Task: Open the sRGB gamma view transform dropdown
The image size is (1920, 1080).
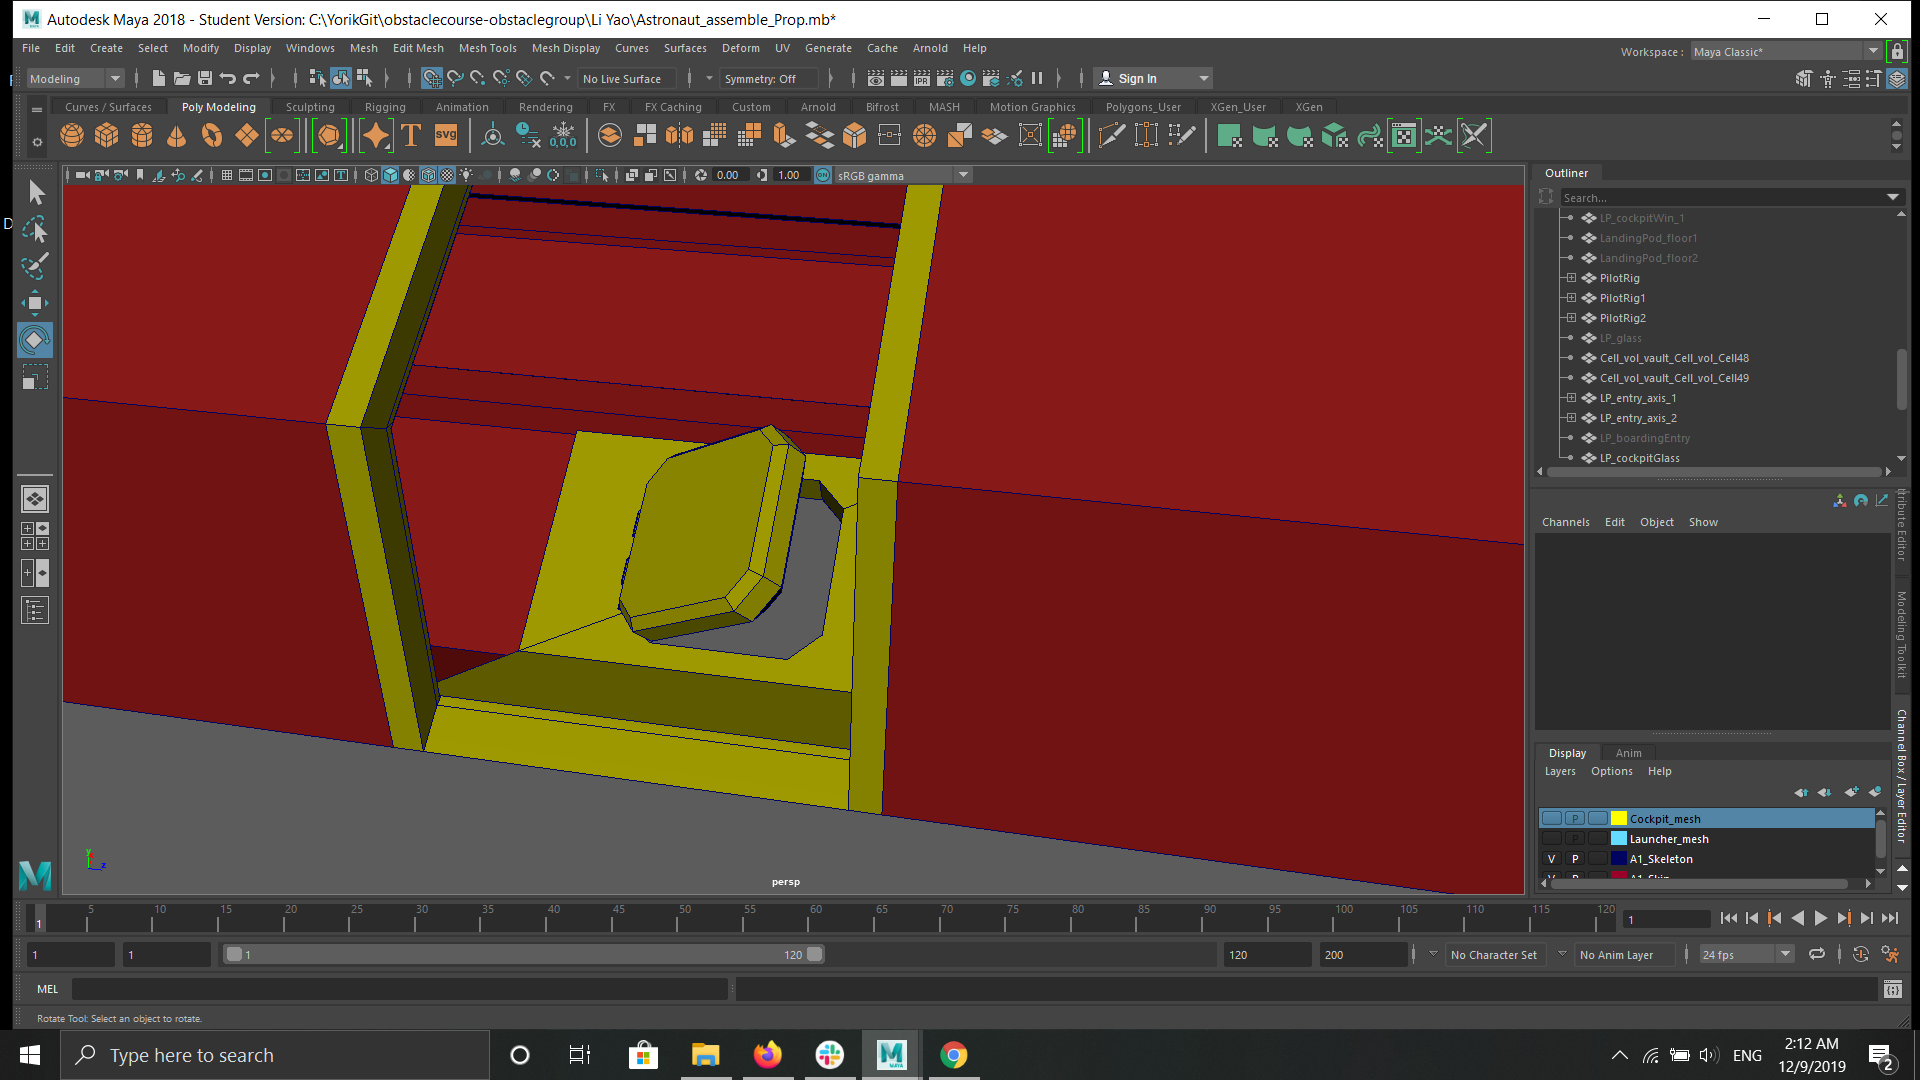Action: pos(963,175)
